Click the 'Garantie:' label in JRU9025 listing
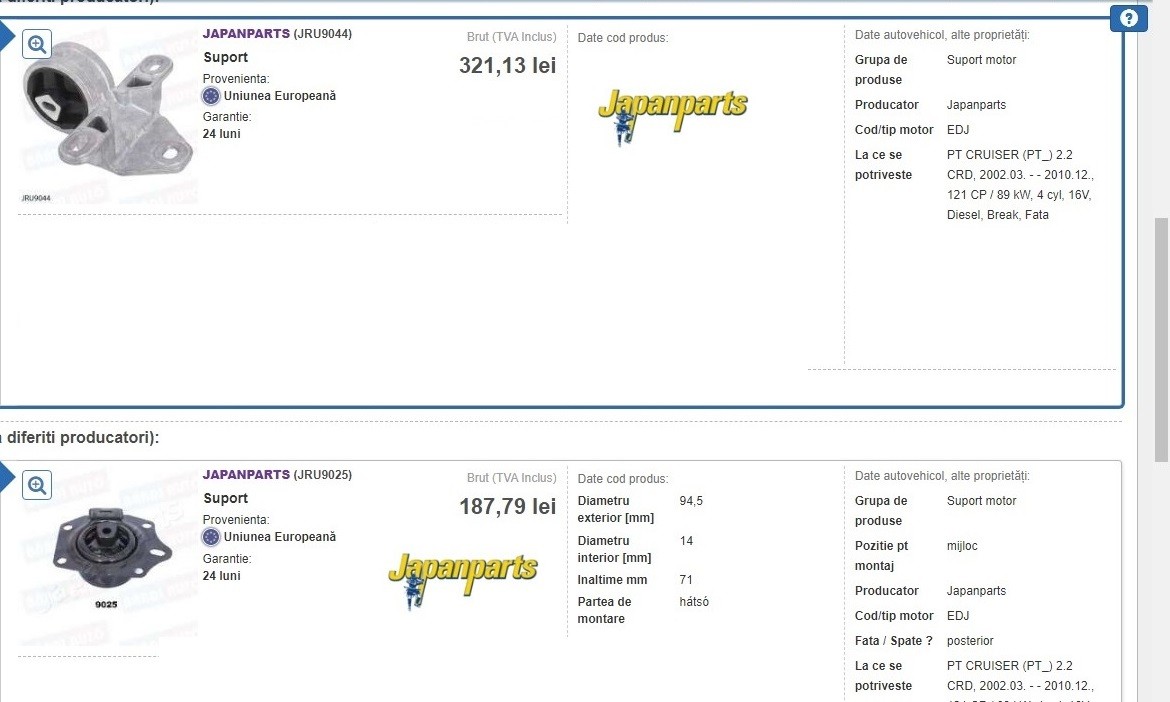 pos(227,559)
